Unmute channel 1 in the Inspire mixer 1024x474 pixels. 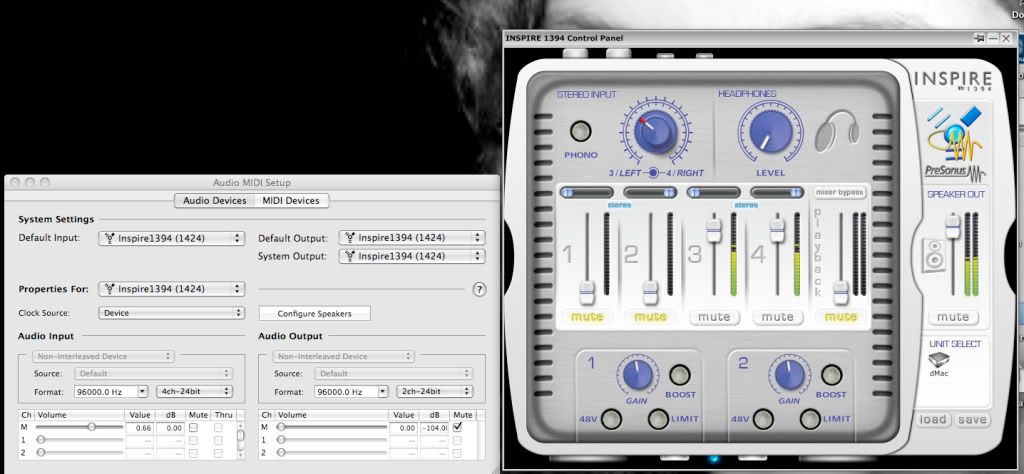click(587, 317)
